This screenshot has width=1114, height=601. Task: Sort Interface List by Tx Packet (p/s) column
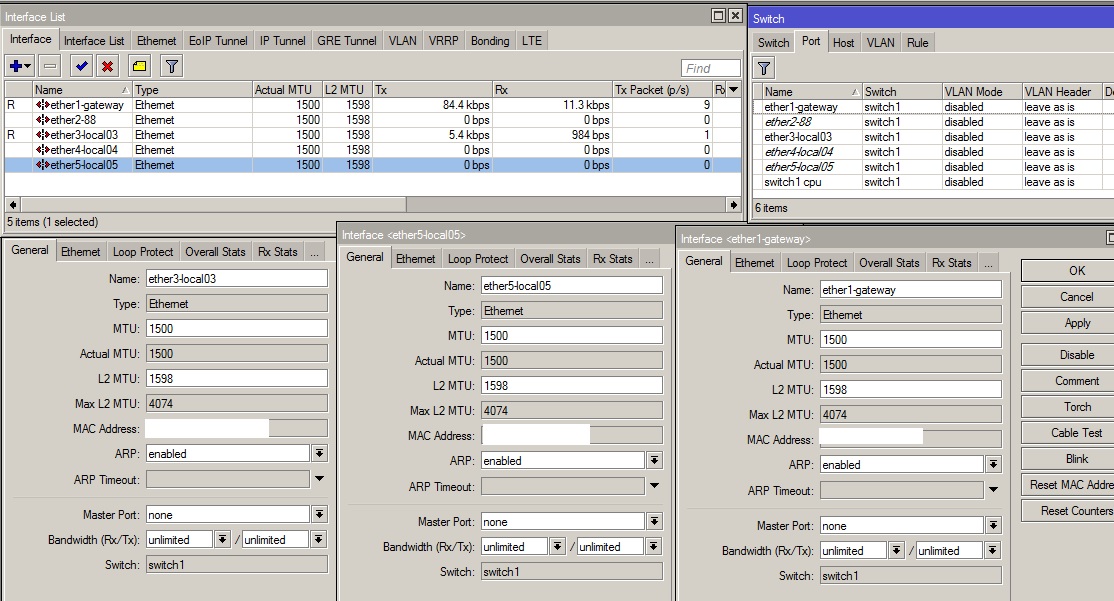pos(661,90)
